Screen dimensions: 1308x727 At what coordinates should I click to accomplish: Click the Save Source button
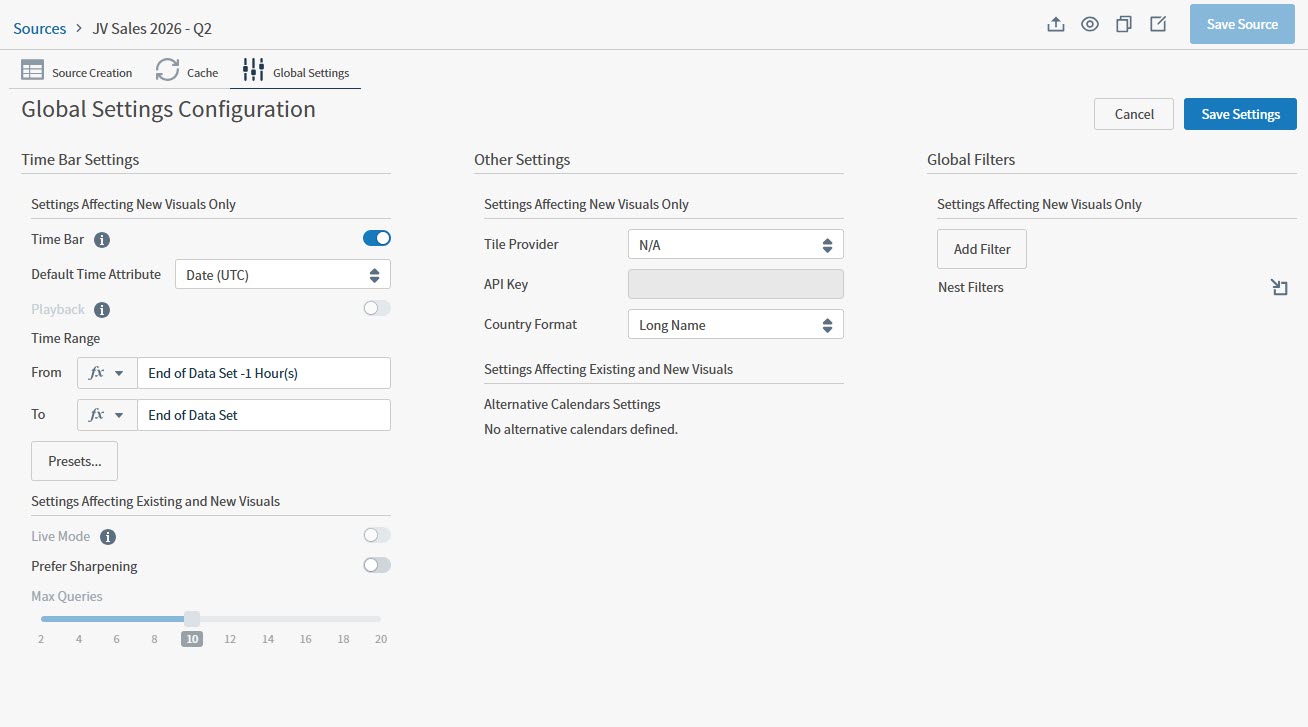tap(1242, 24)
